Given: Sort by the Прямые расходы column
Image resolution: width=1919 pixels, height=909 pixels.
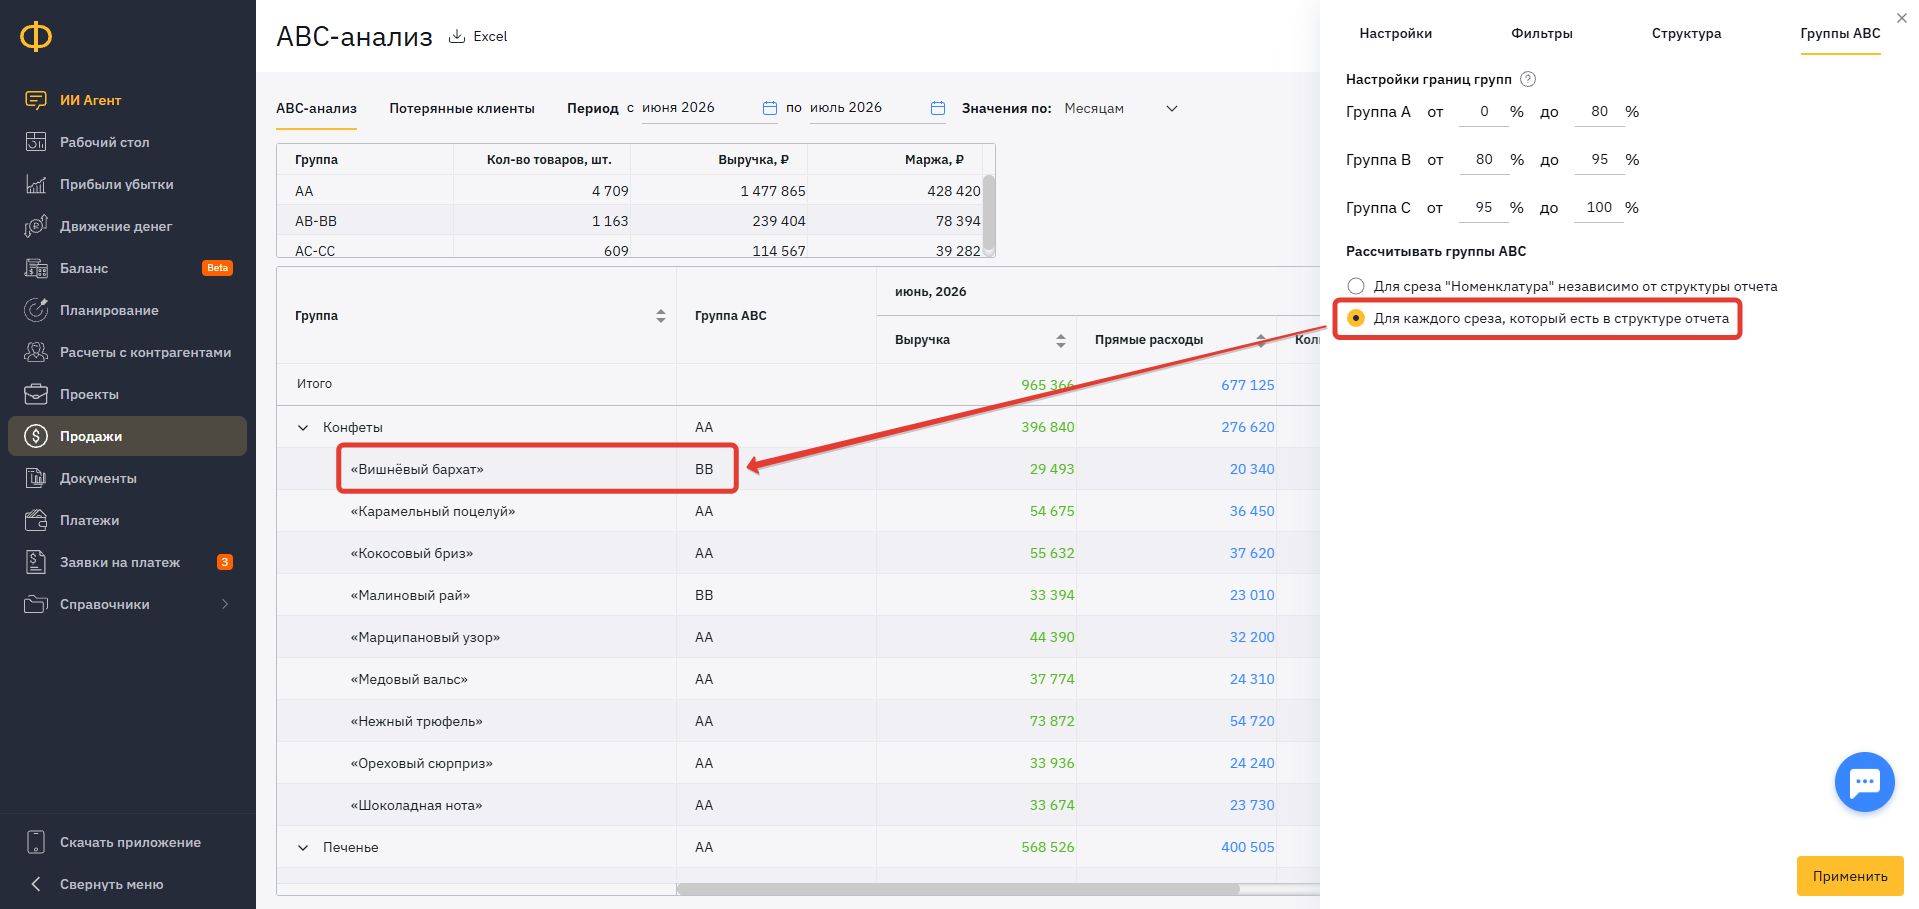Looking at the screenshot, I should click(x=1261, y=341).
